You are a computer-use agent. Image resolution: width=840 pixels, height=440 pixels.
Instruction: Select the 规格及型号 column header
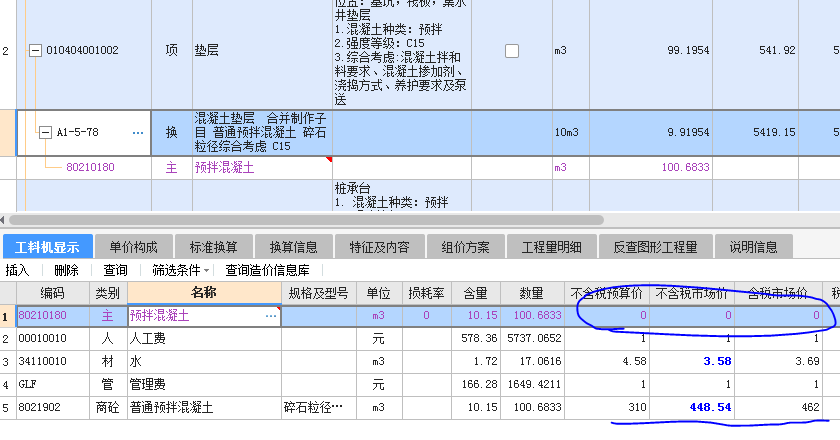point(319,293)
